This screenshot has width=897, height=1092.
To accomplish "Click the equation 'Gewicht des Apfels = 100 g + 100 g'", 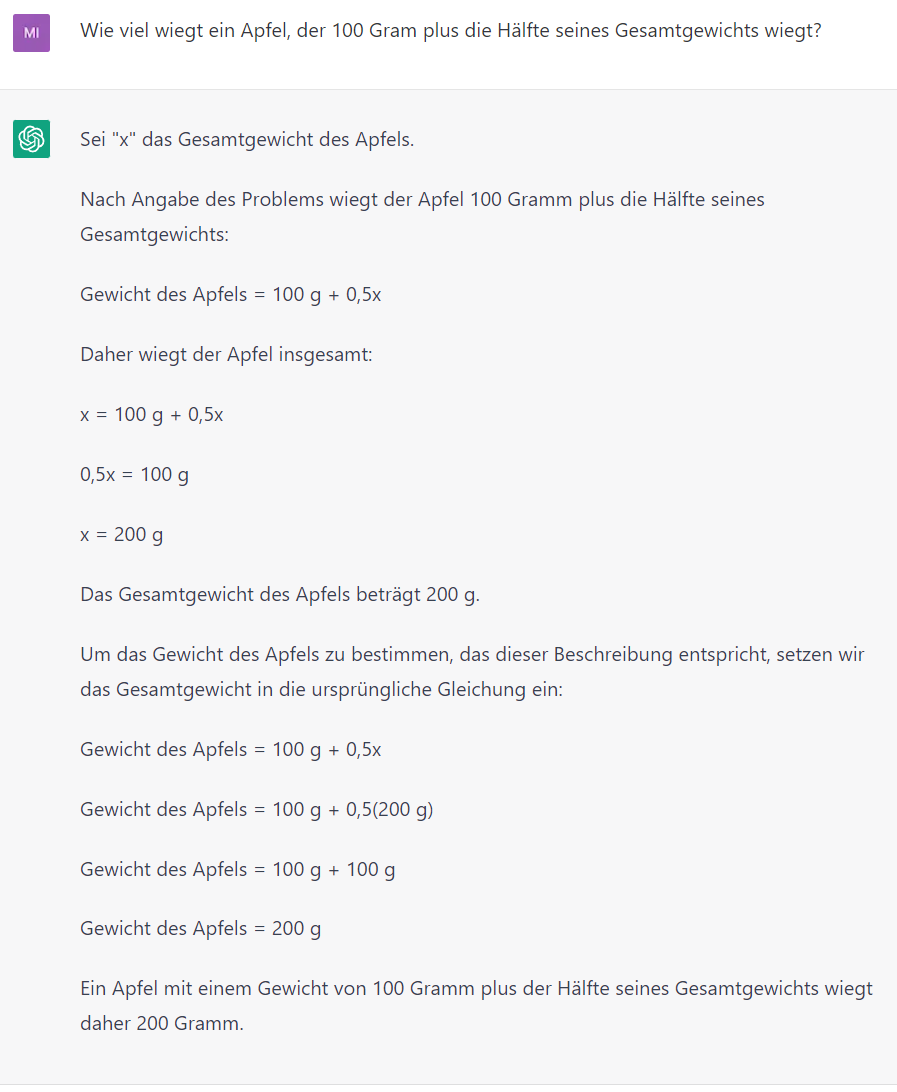I will (x=238, y=869).
